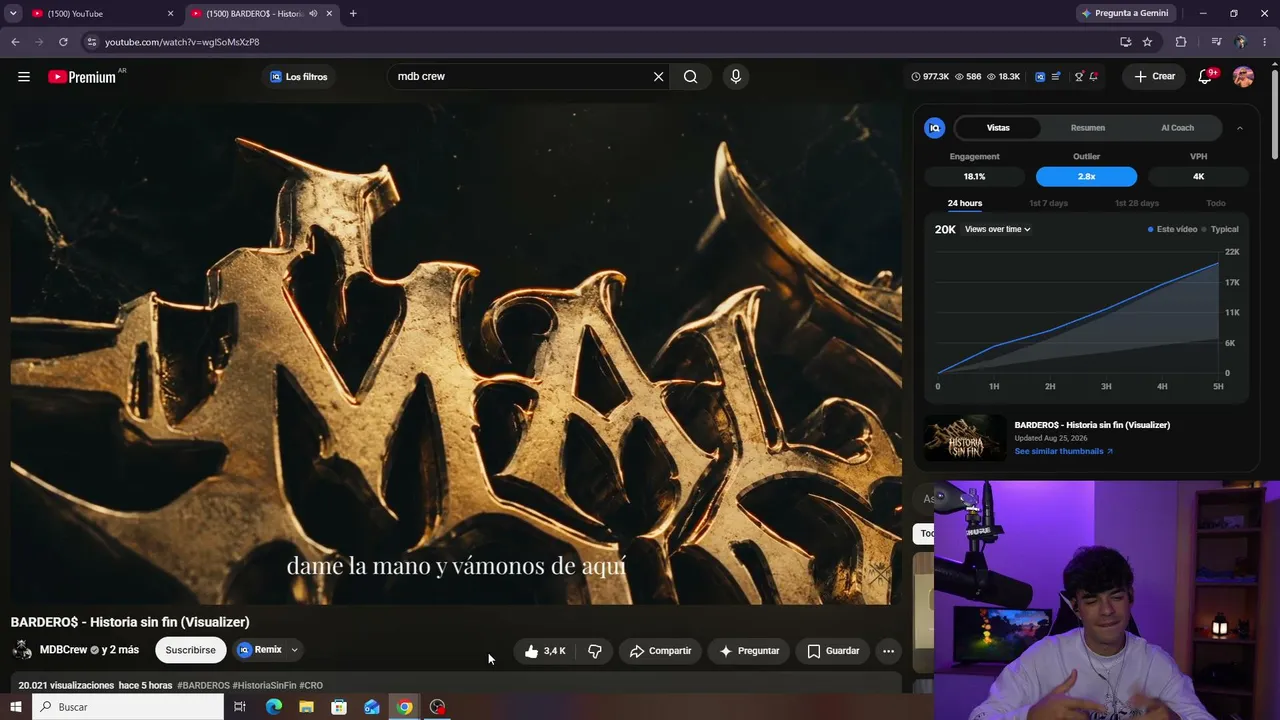Click the #BARDEROS hashtag link
Viewport: 1280px width, 720px height.
[203, 686]
